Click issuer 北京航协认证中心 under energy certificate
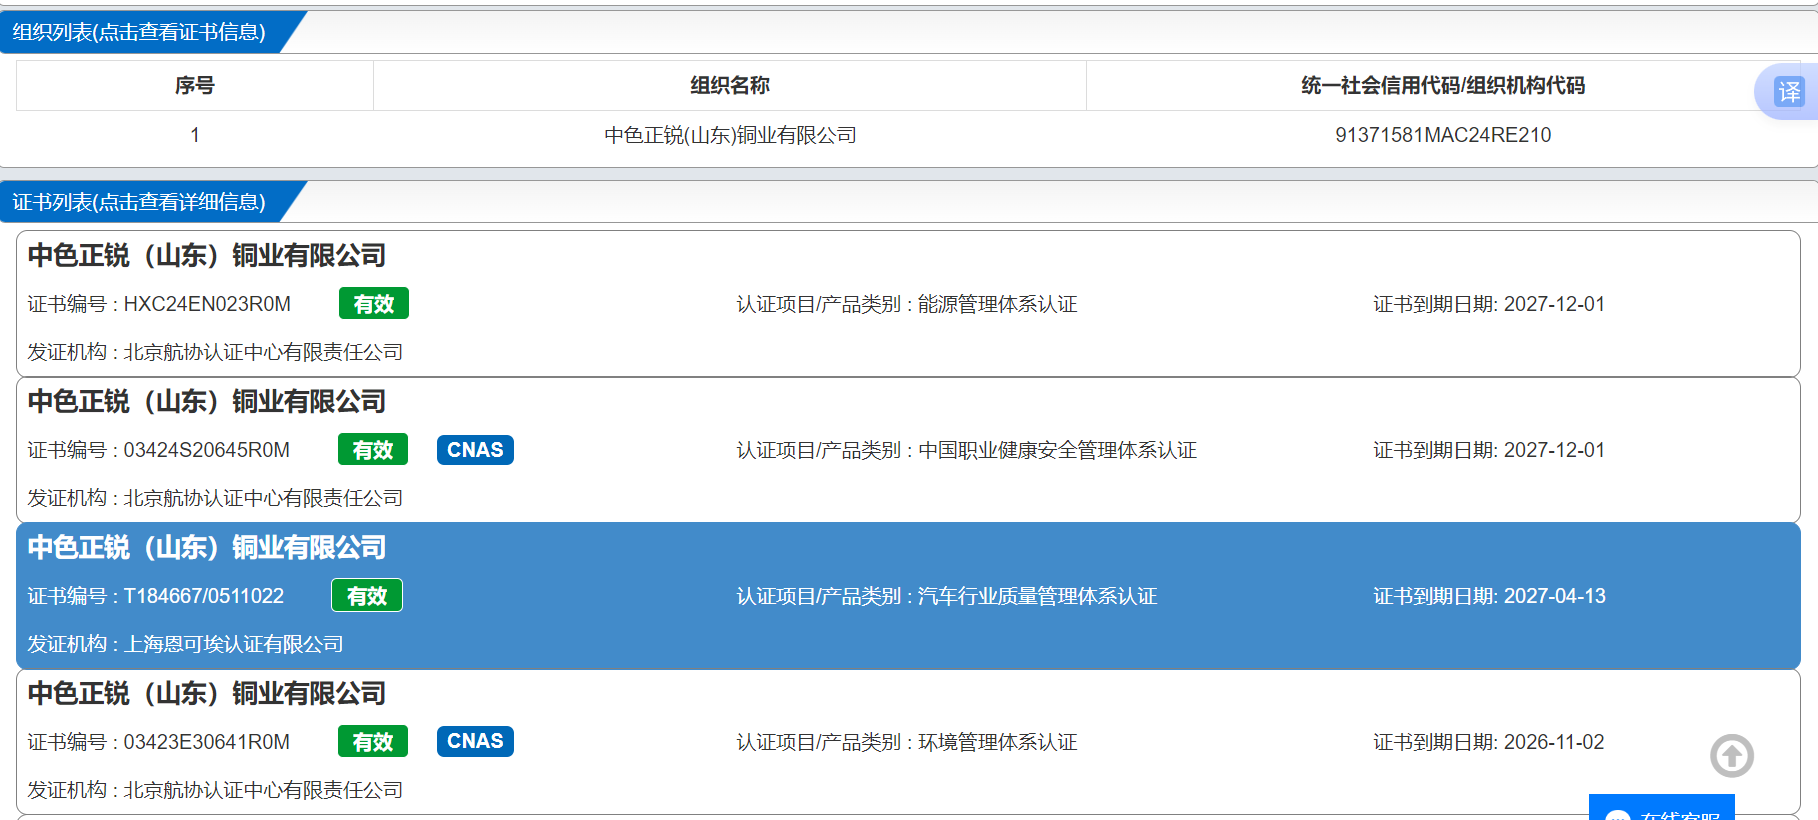Image resolution: width=1818 pixels, height=820 pixels. click(x=263, y=352)
